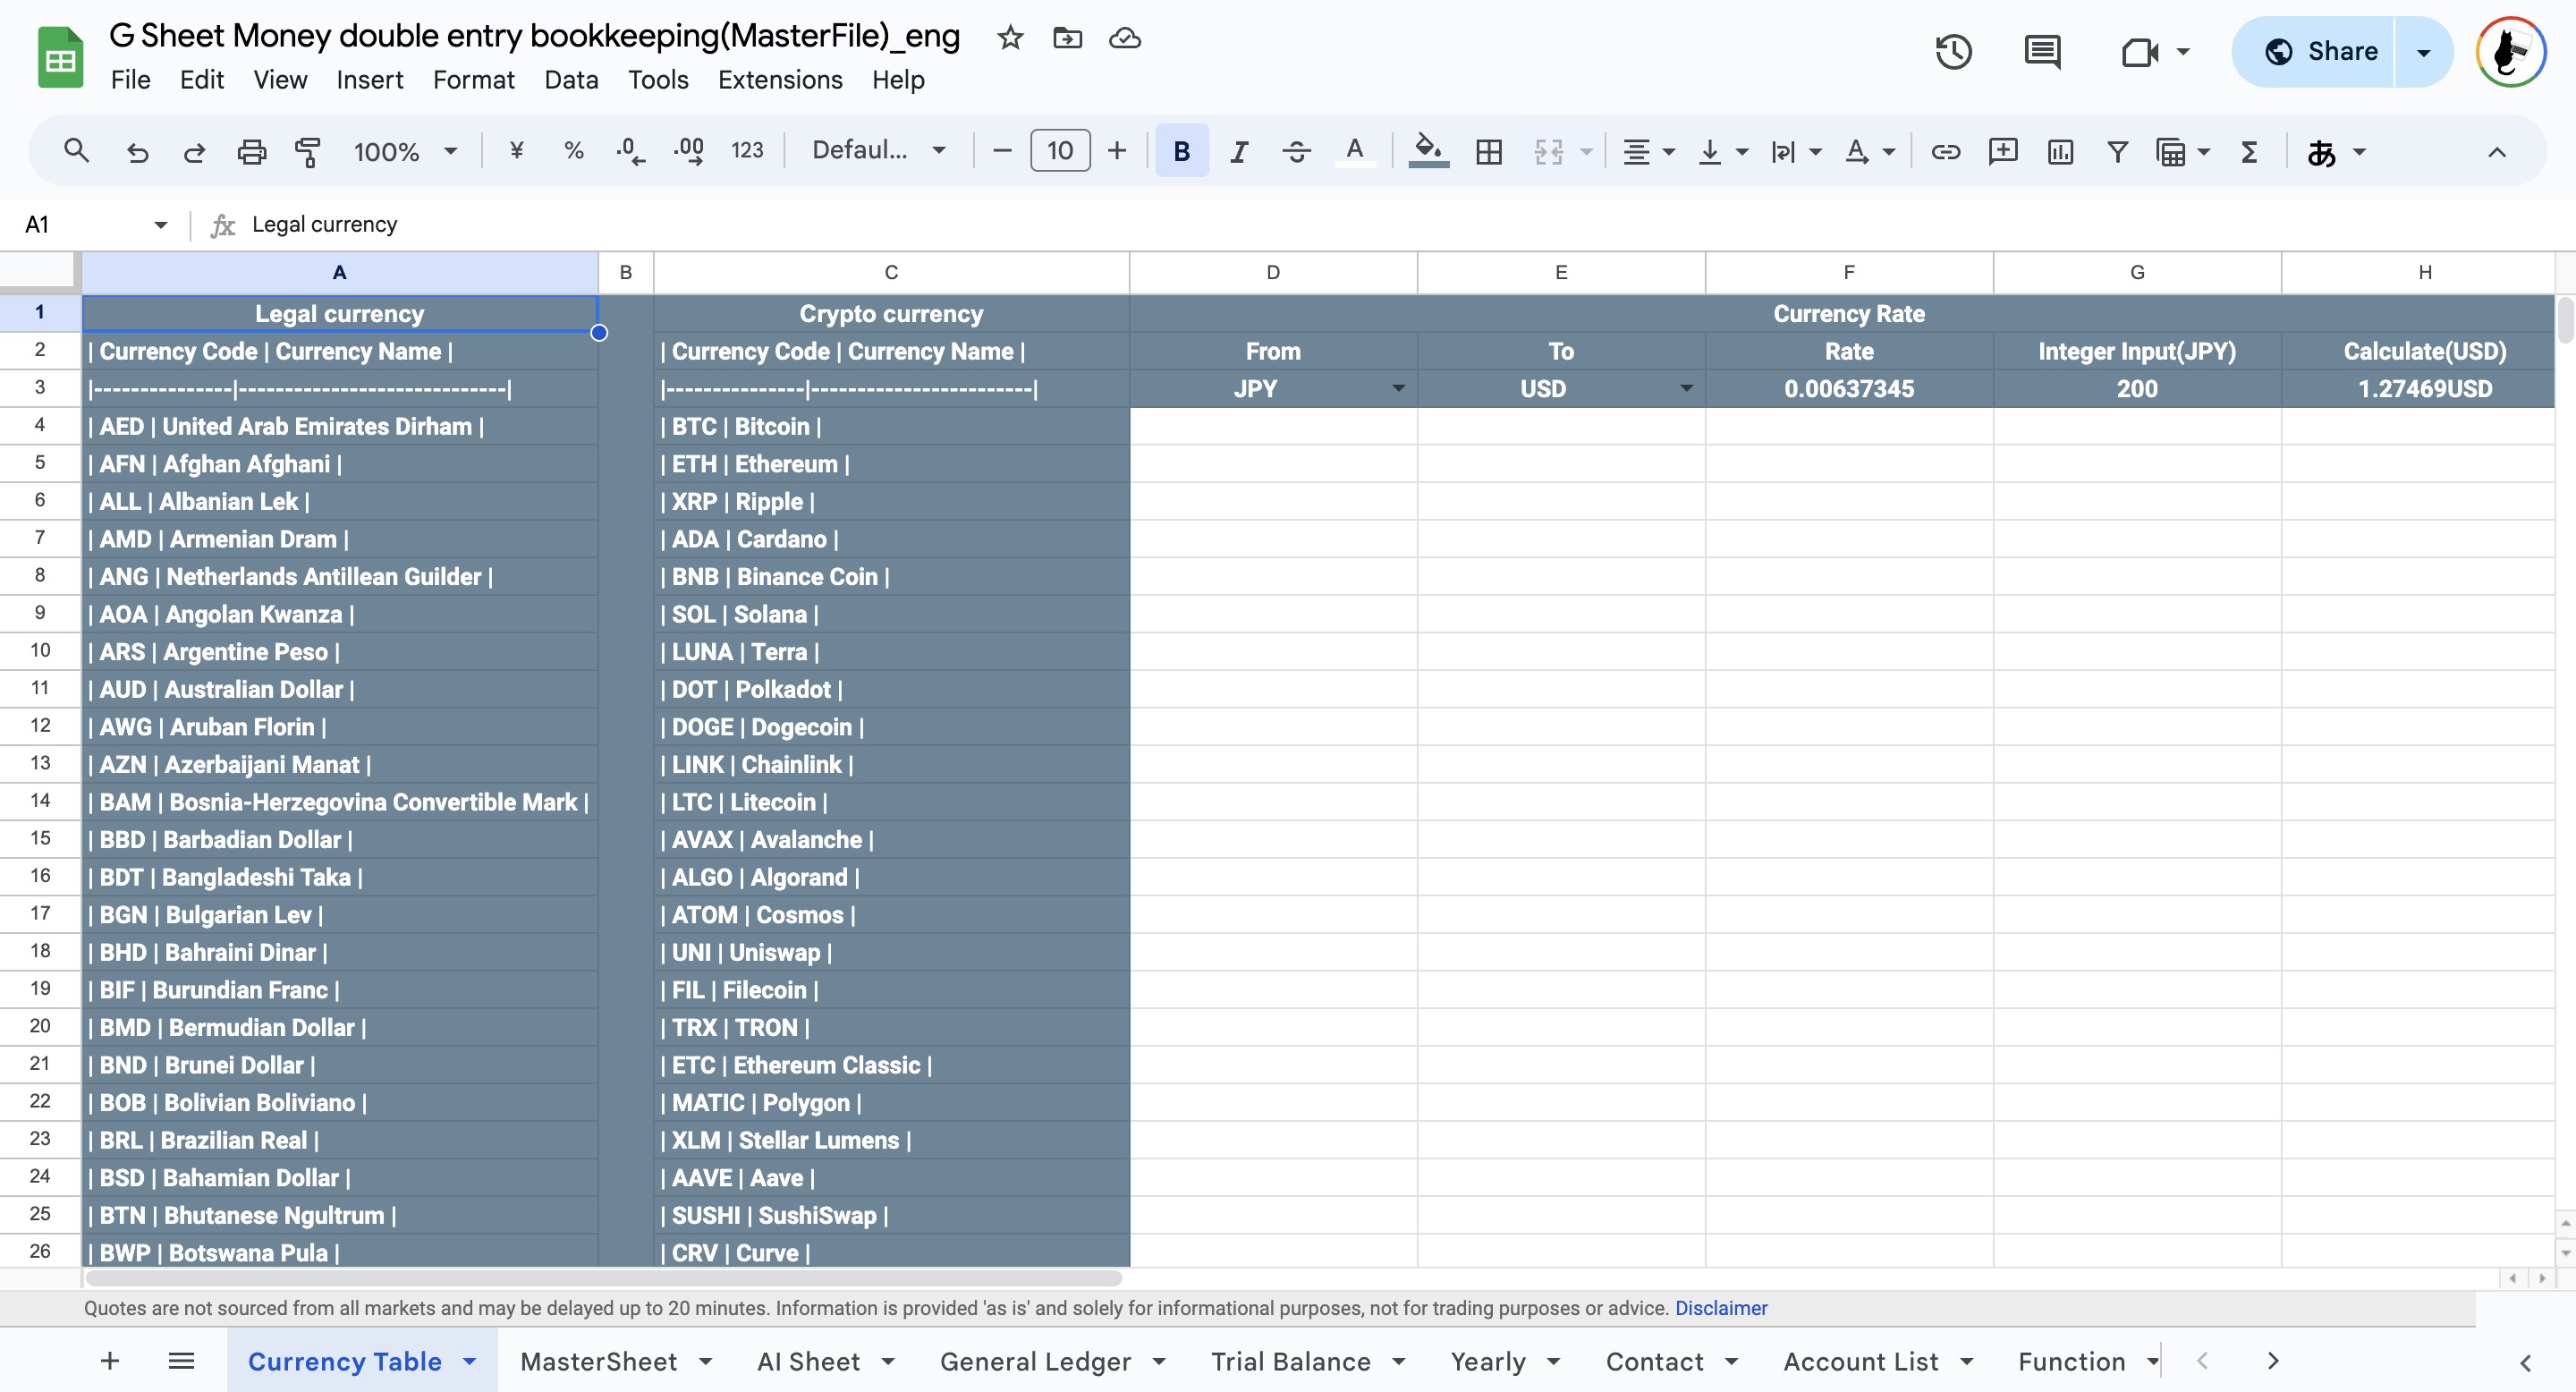Open the comments history icon

tap(2041, 52)
